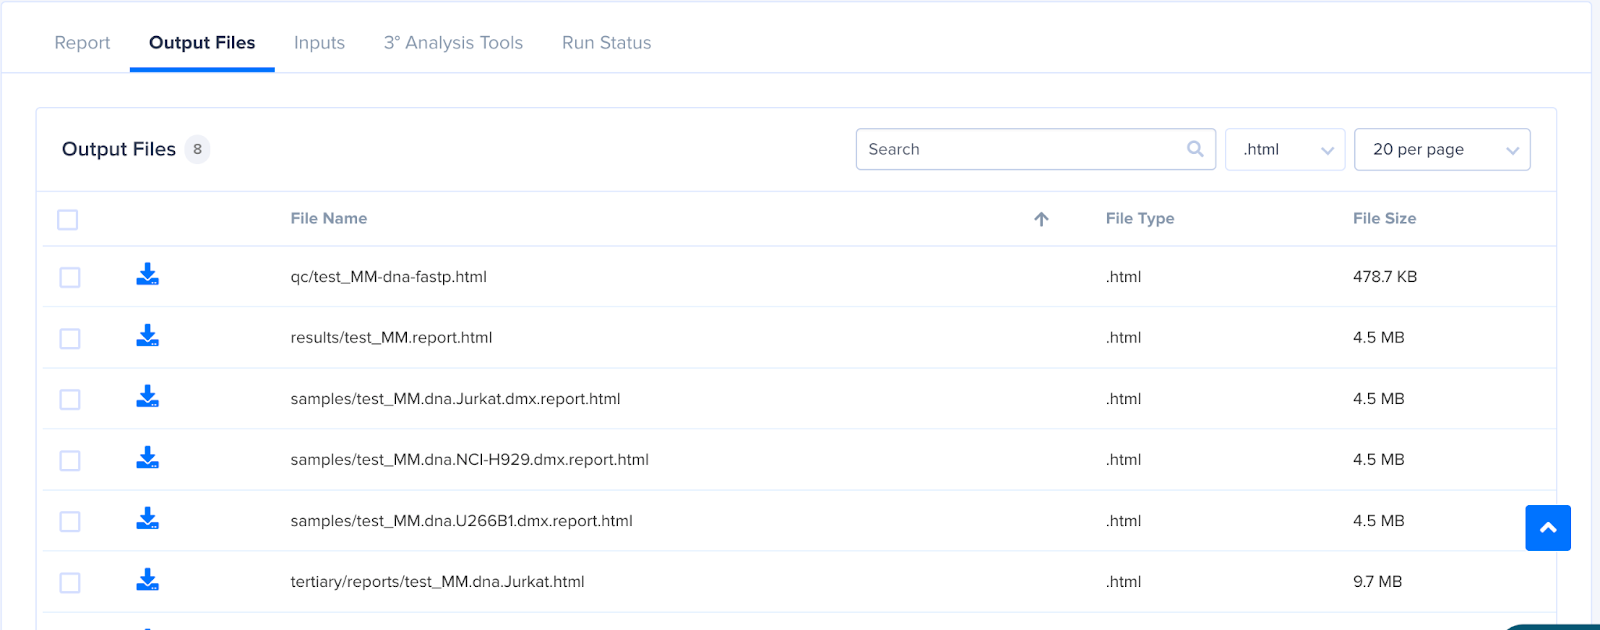This screenshot has width=1600, height=630.
Task: Click the 9.7 MB file size
Action: click(1377, 582)
